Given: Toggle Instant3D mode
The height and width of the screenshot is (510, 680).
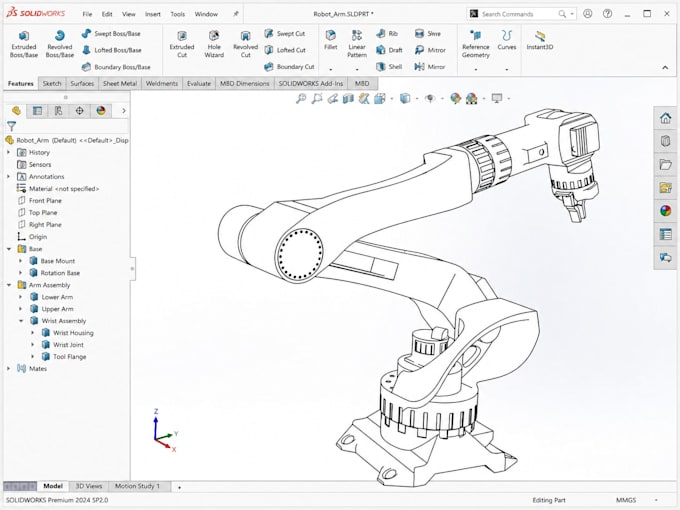Looking at the screenshot, I should click(539, 40).
